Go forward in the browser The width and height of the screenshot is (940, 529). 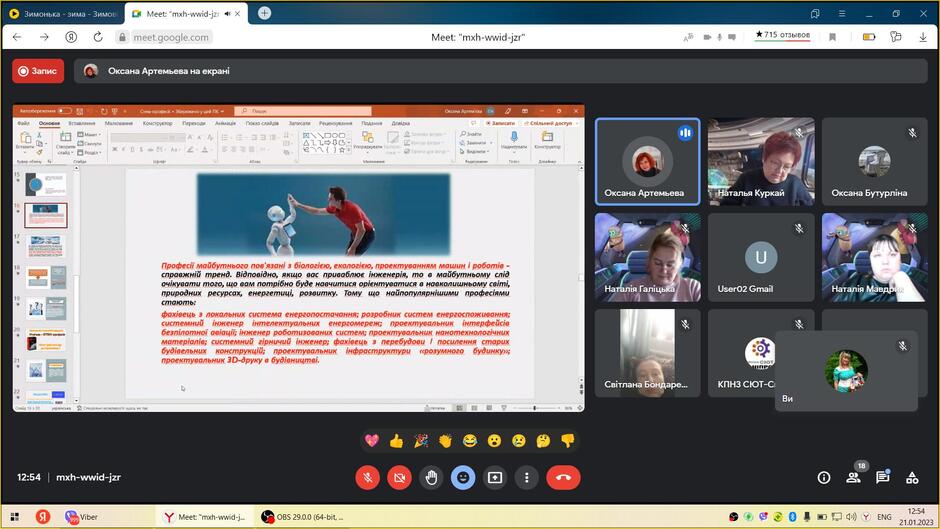pos(44,37)
